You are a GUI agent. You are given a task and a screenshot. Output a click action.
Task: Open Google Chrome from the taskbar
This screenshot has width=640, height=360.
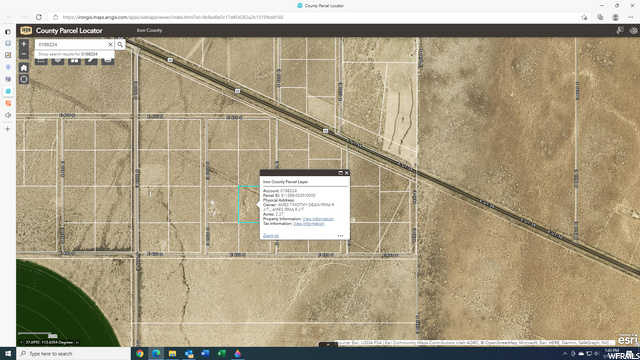click(x=140, y=353)
